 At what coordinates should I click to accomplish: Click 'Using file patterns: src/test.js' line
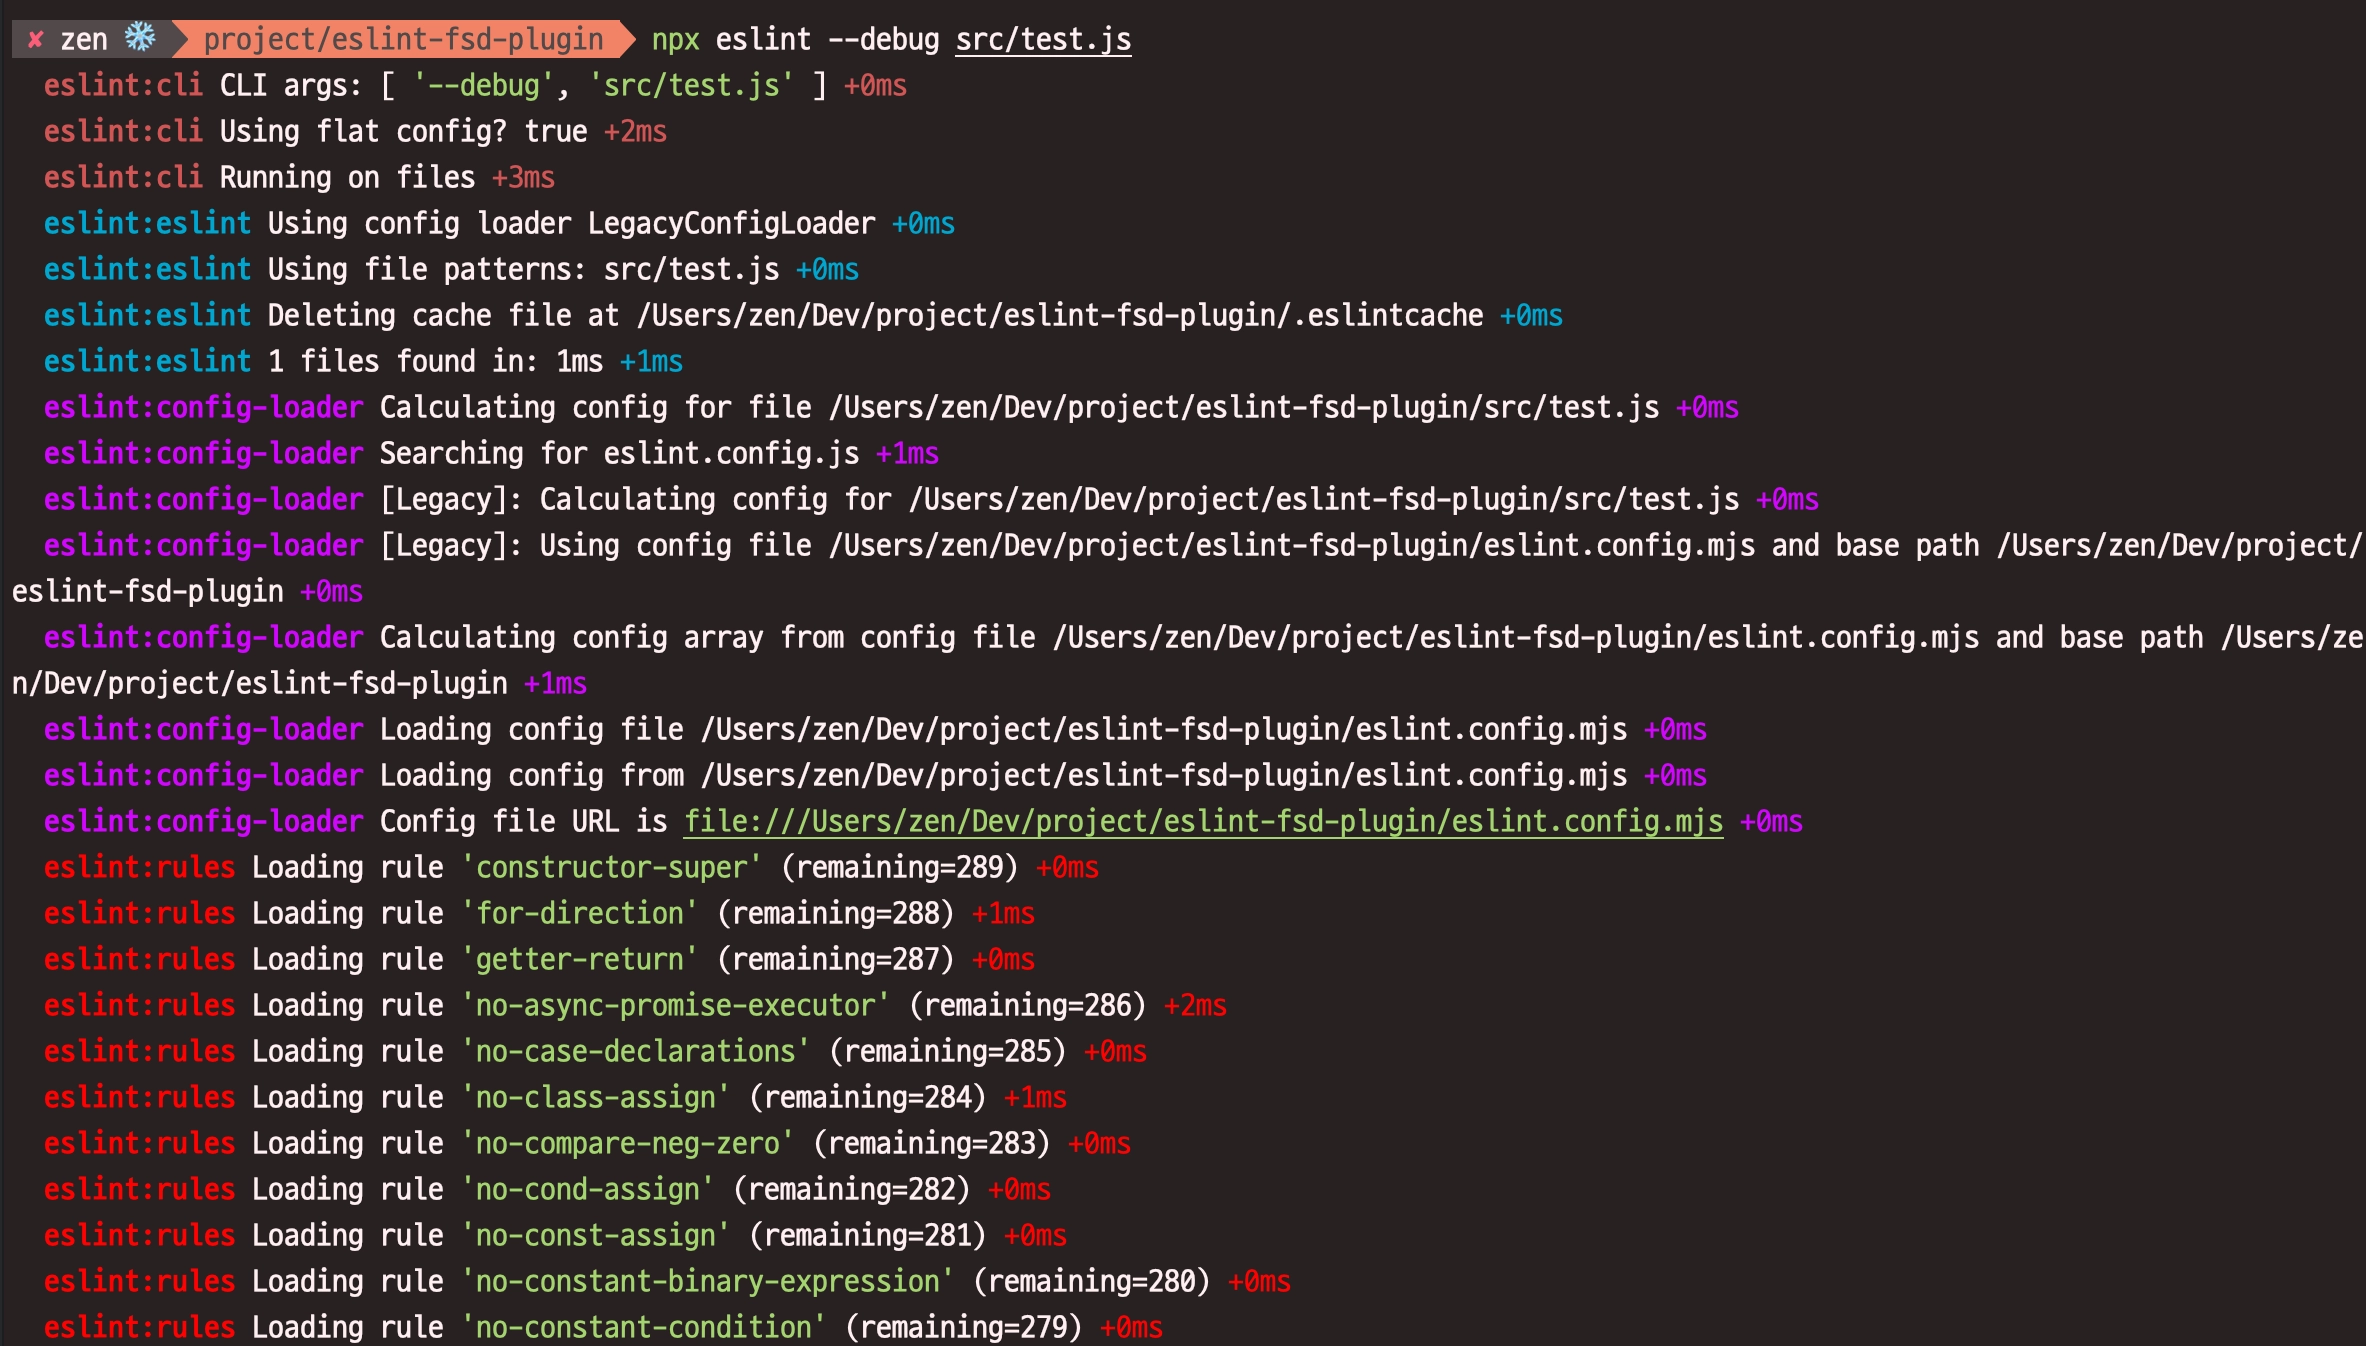(451, 270)
